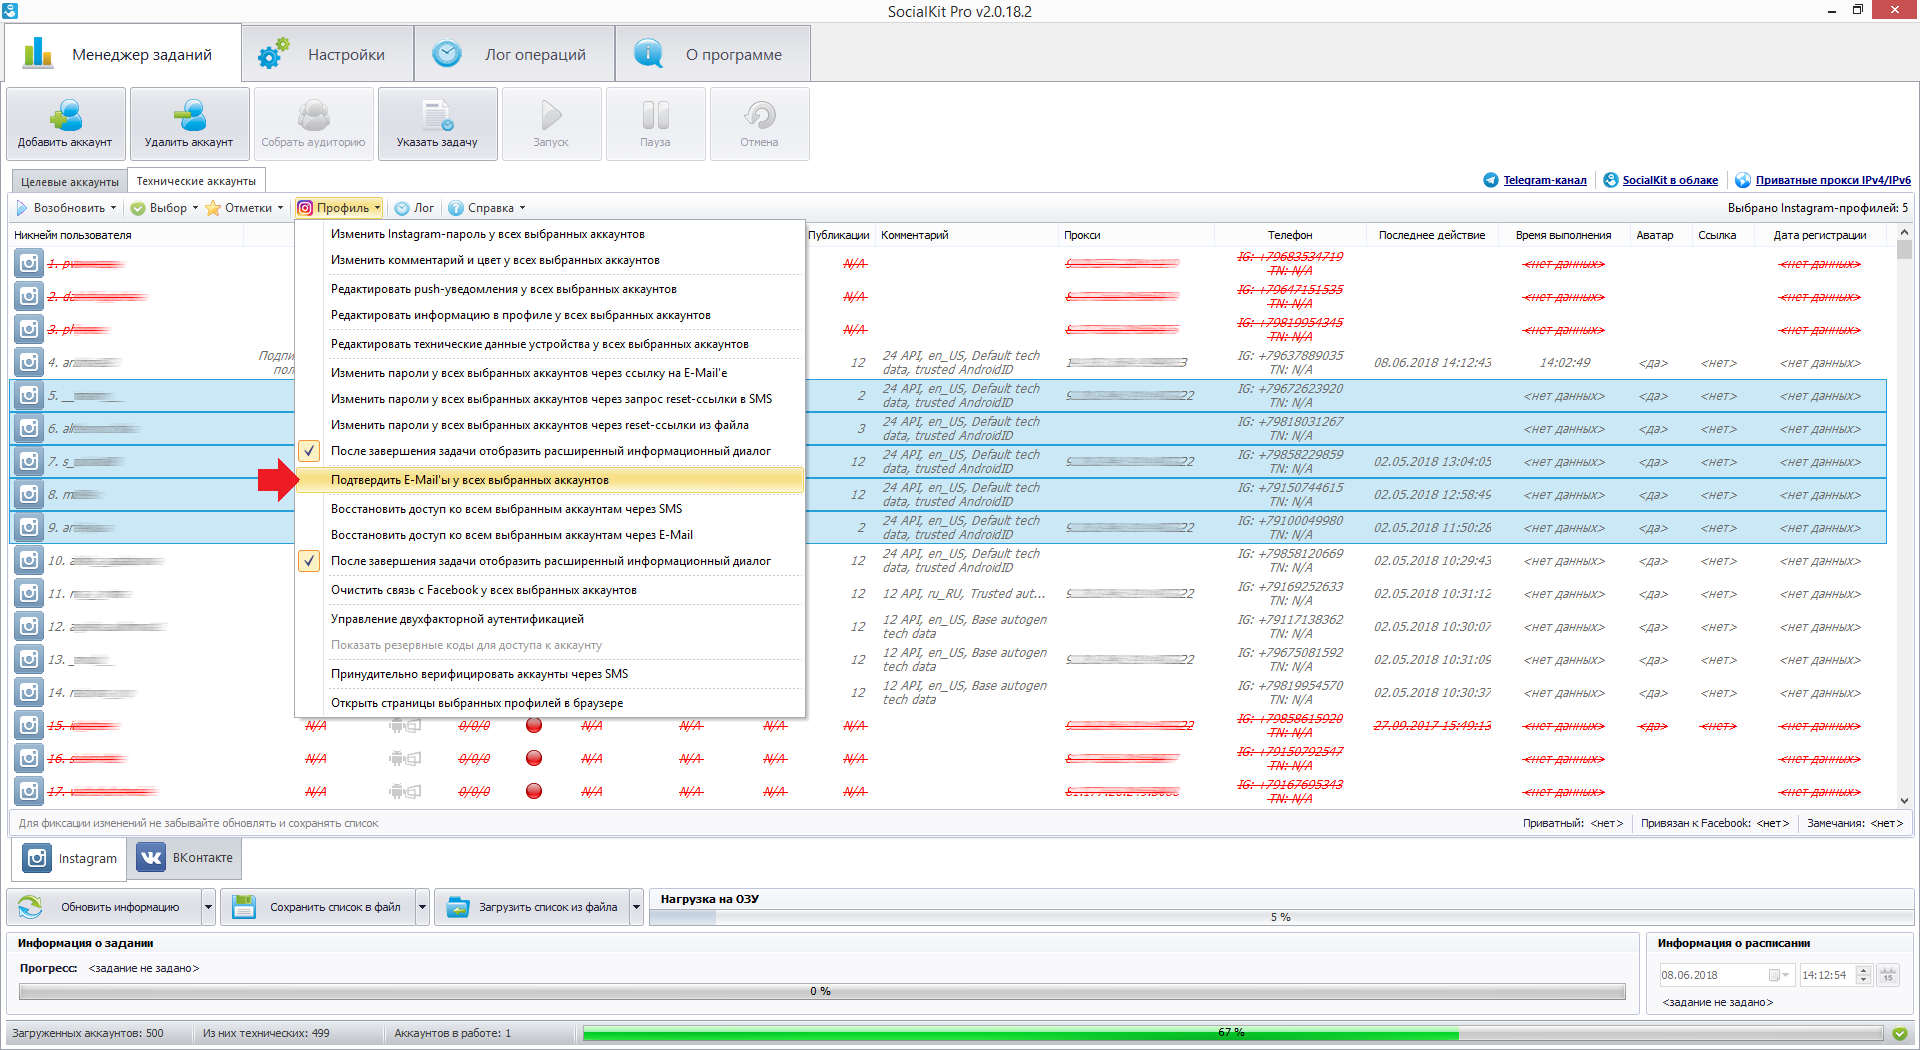Select Редактировать информацию в профиле entry
Image resolution: width=1920 pixels, height=1050 pixels.
click(x=550, y=315)
